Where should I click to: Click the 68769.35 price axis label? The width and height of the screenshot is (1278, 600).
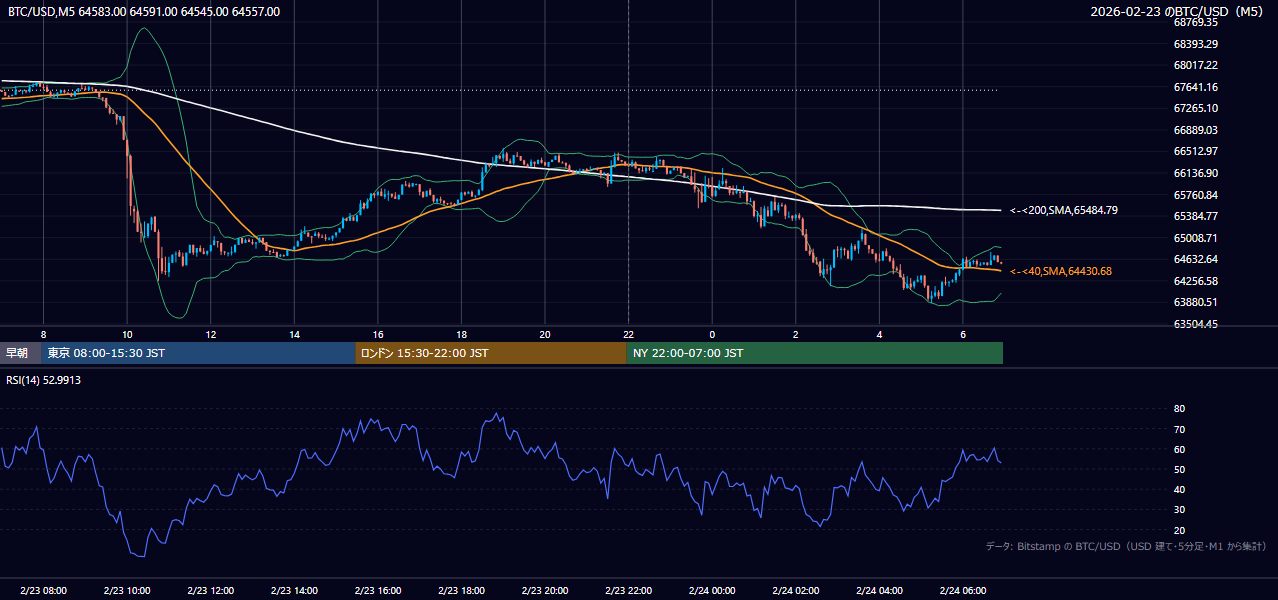click(1196, 22)
